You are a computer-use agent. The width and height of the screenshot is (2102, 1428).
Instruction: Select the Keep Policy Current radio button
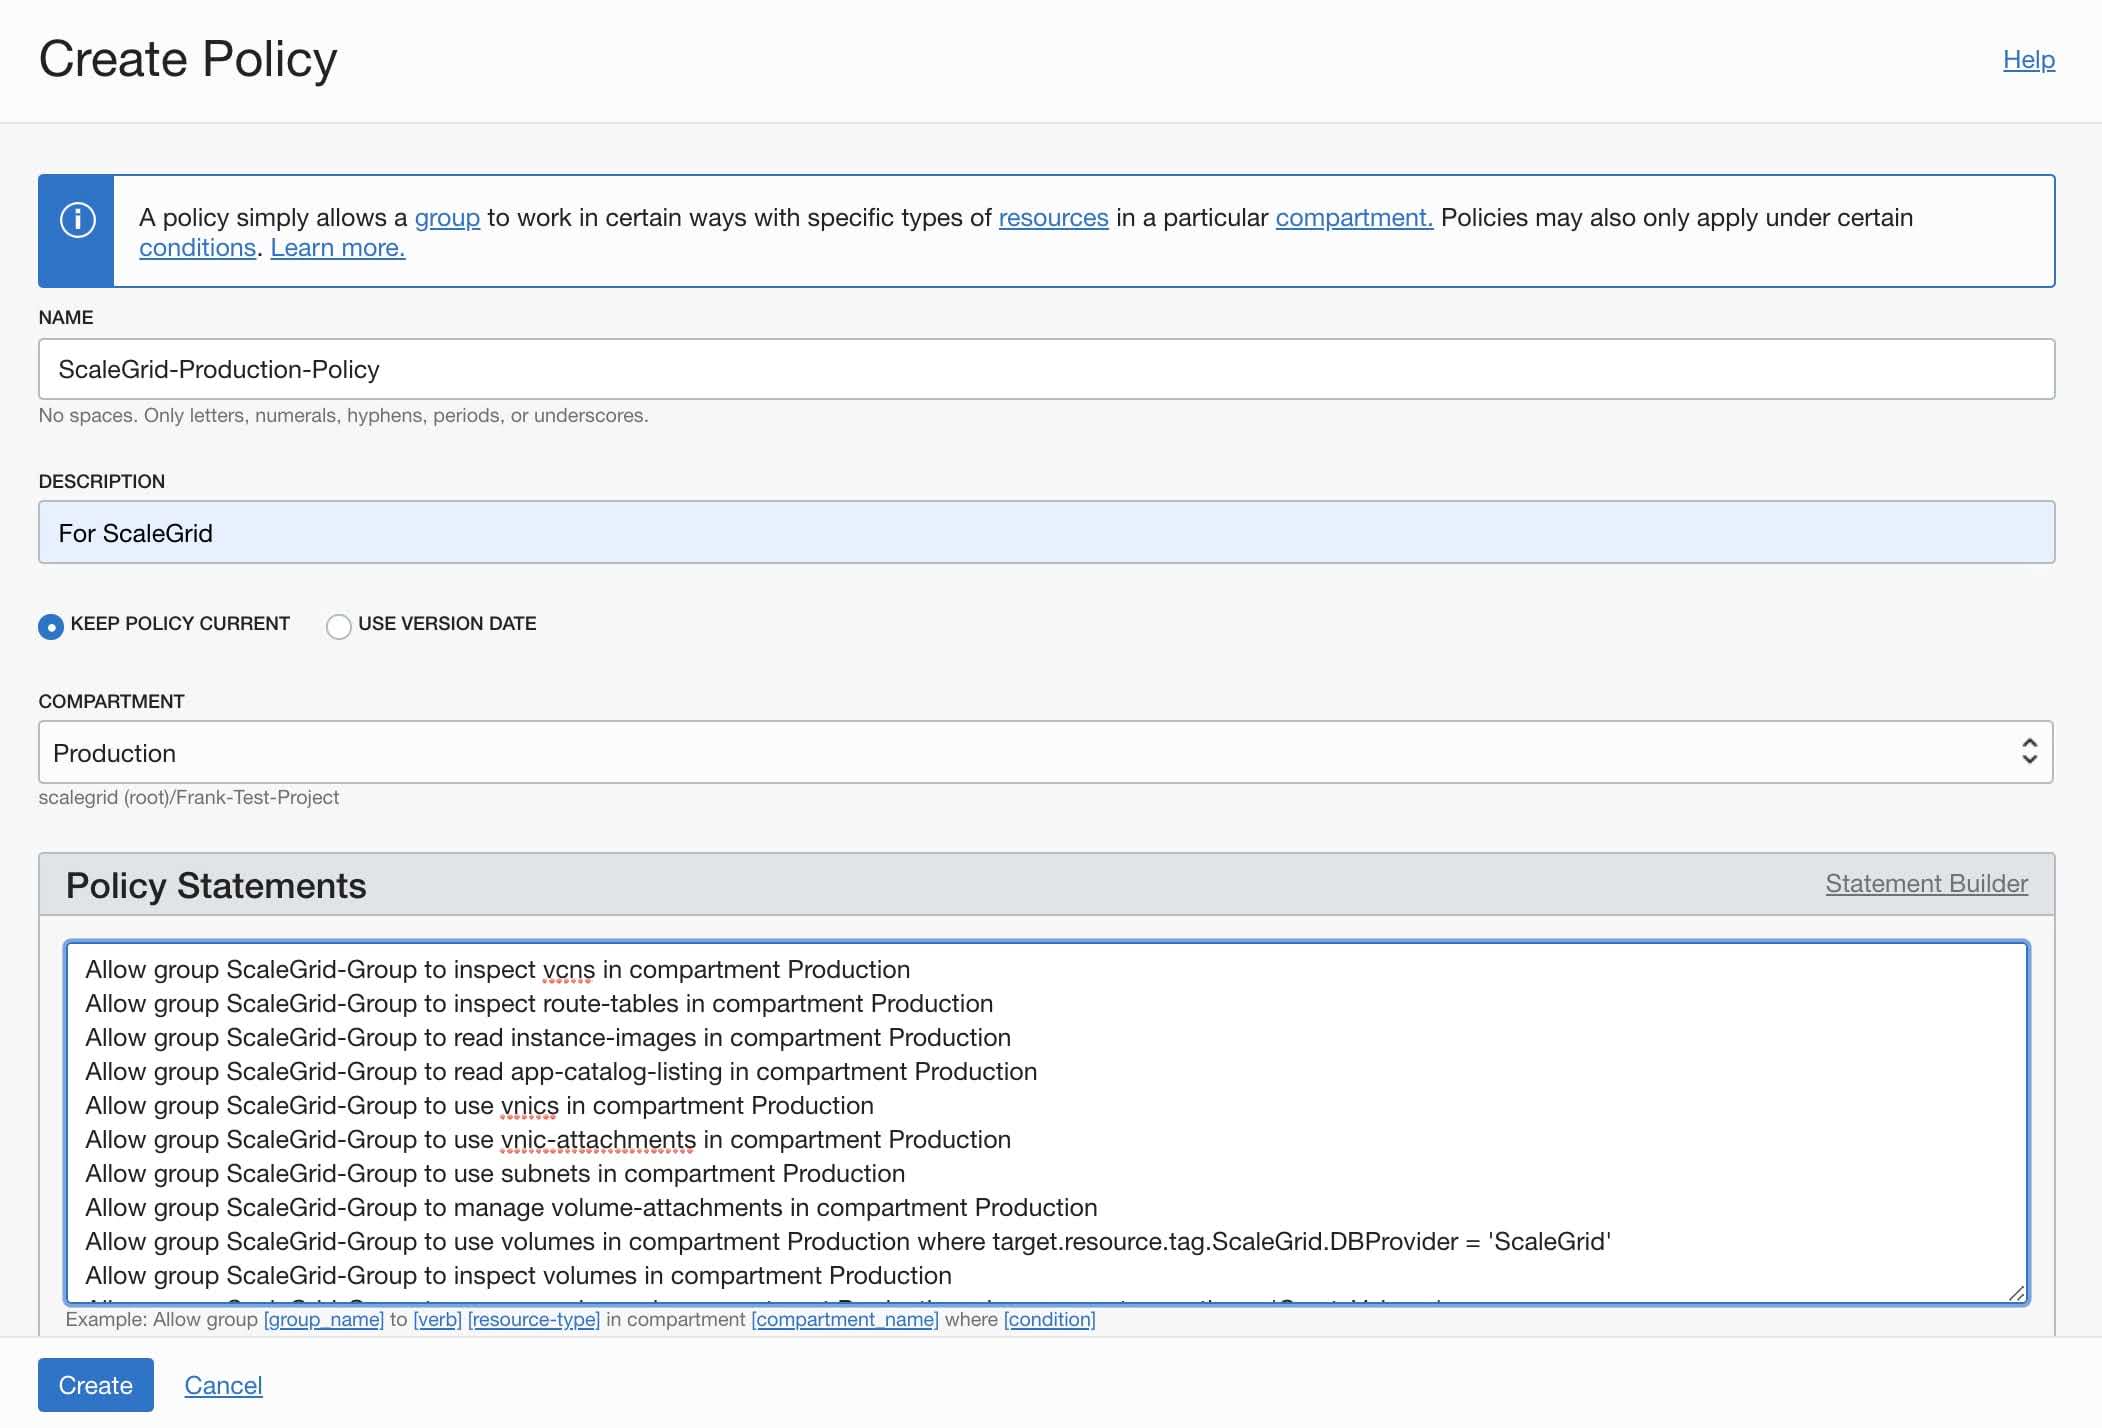click(x=51, y=626)
